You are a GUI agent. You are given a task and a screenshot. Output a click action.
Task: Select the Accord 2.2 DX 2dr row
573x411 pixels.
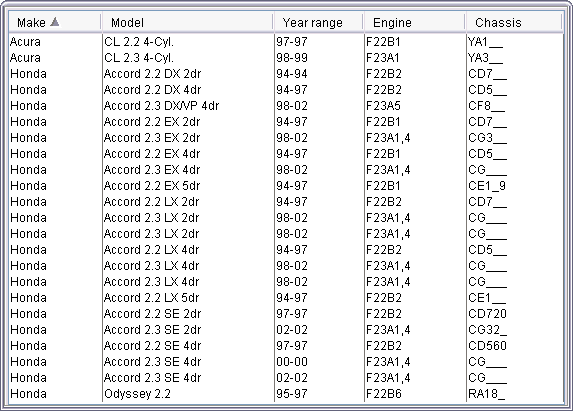[286, 74]
